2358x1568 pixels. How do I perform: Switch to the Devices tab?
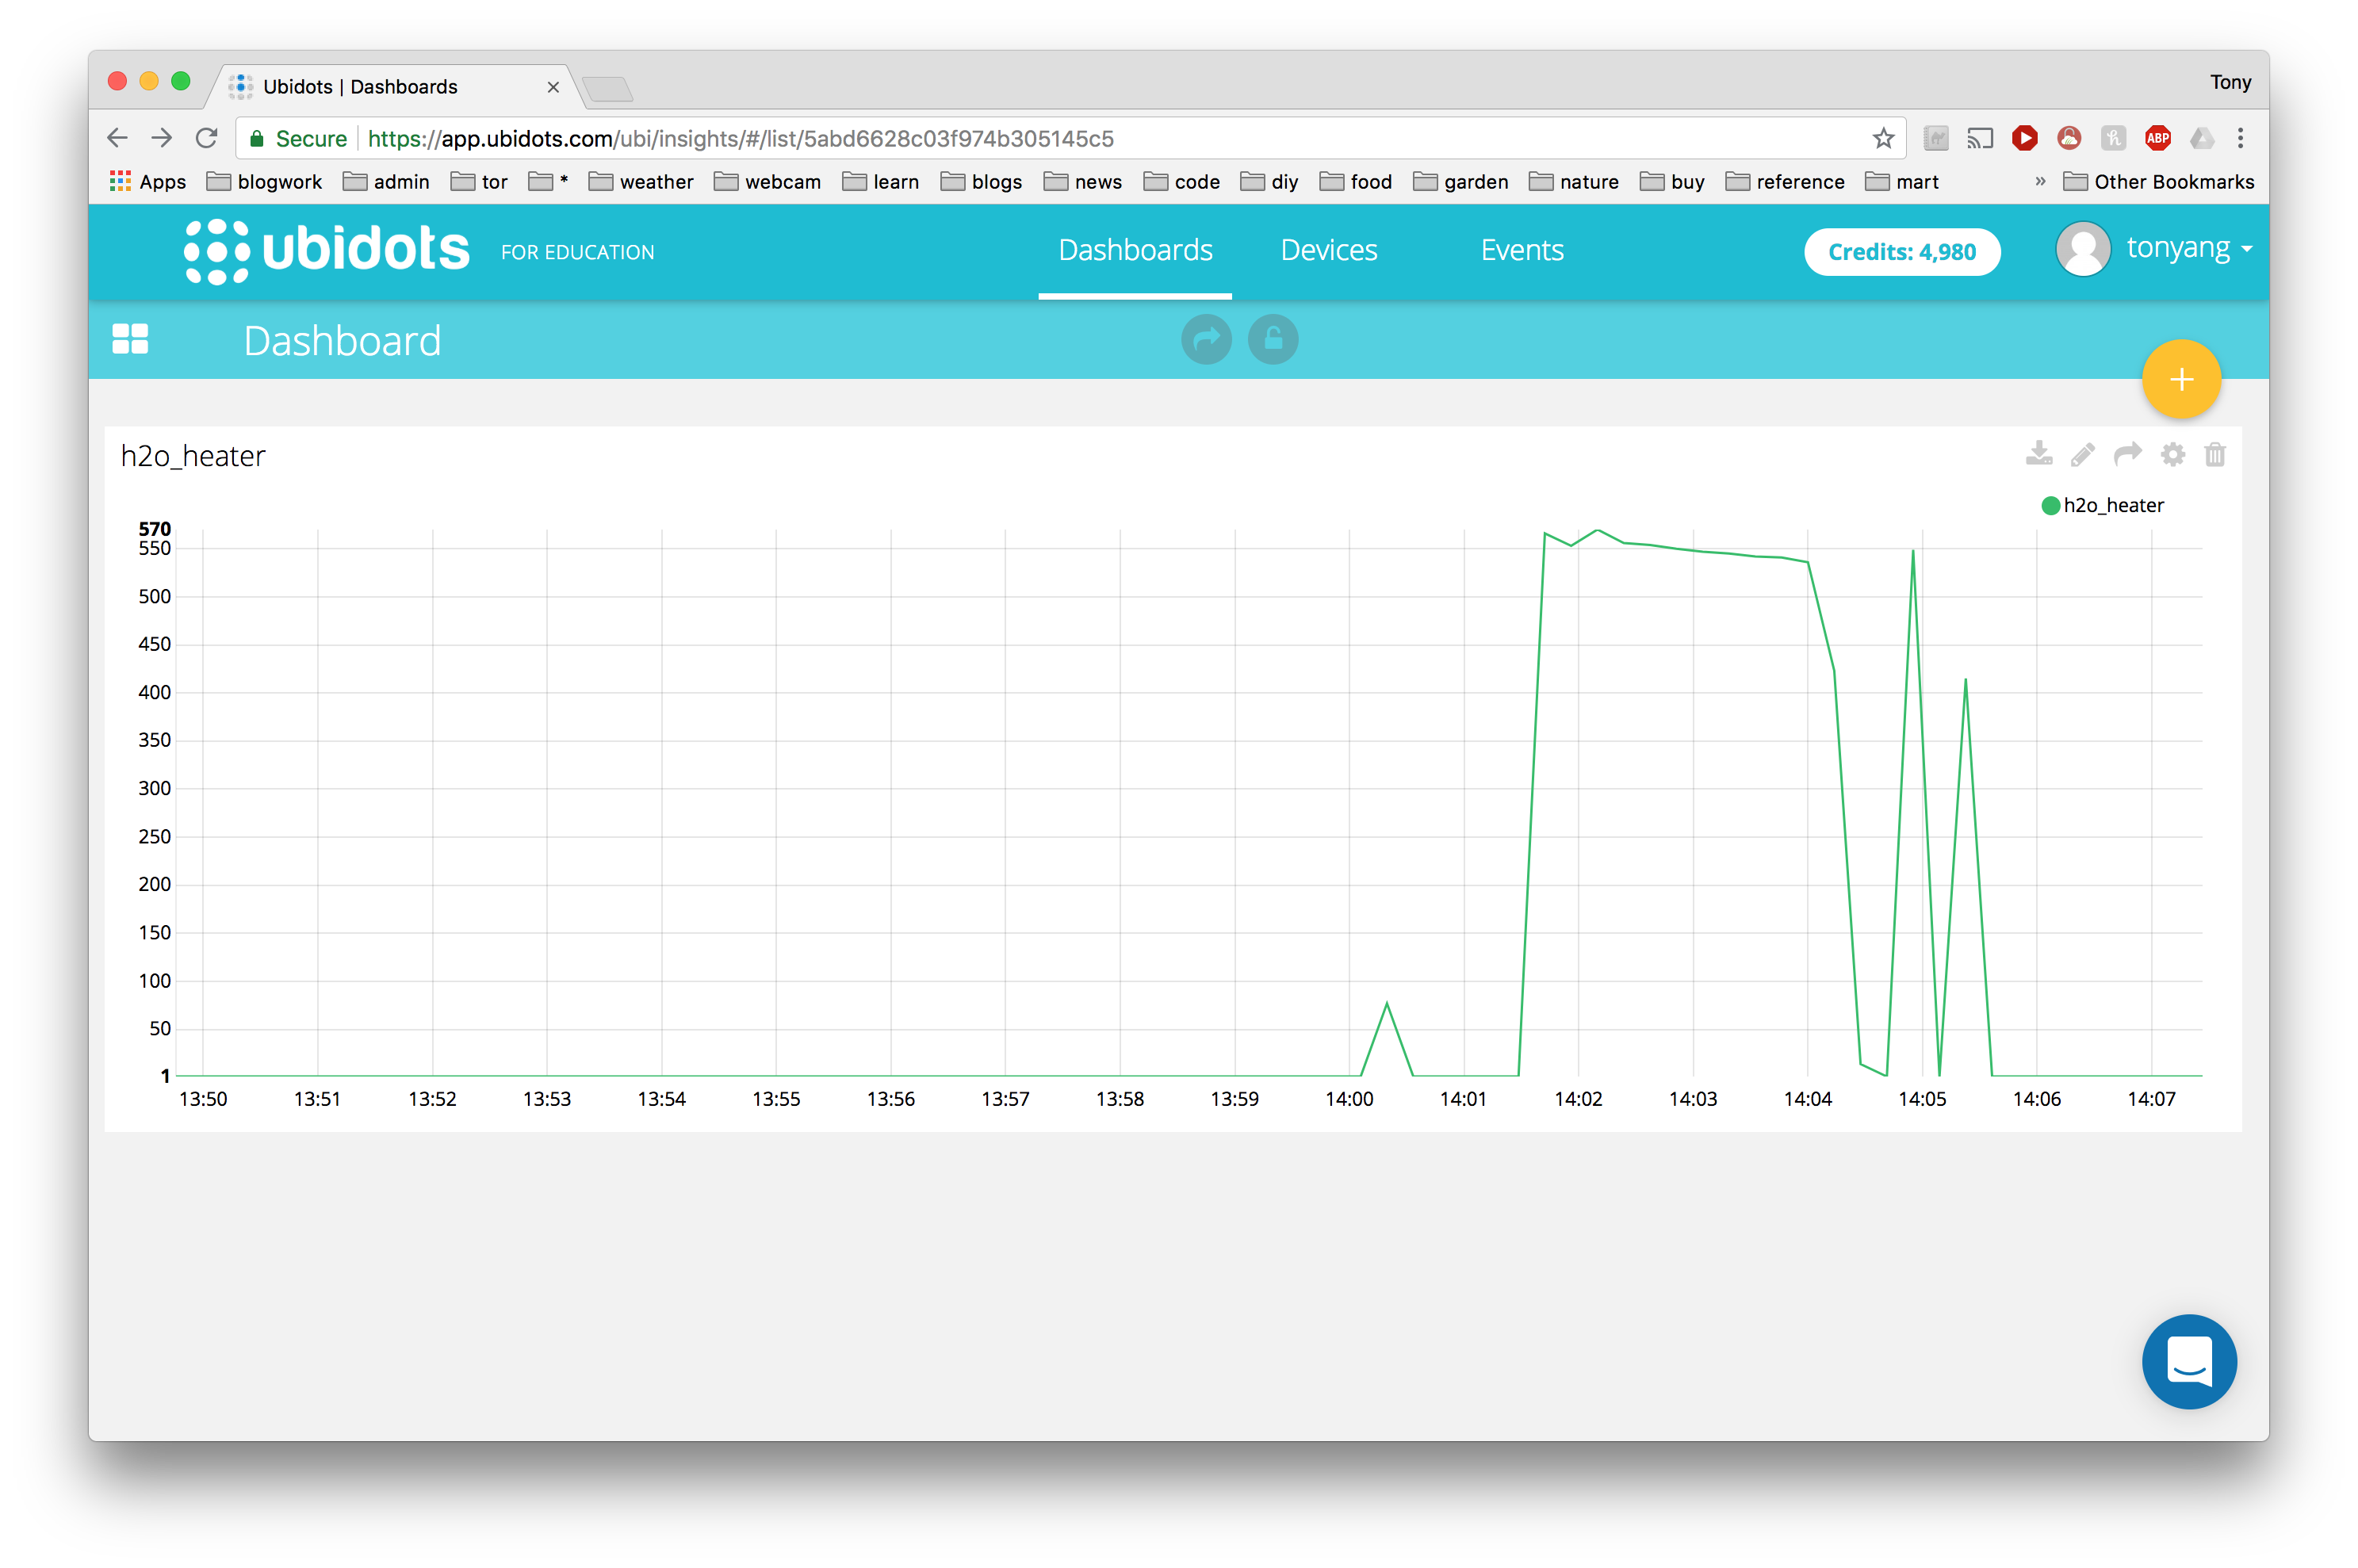point(1328,250)
